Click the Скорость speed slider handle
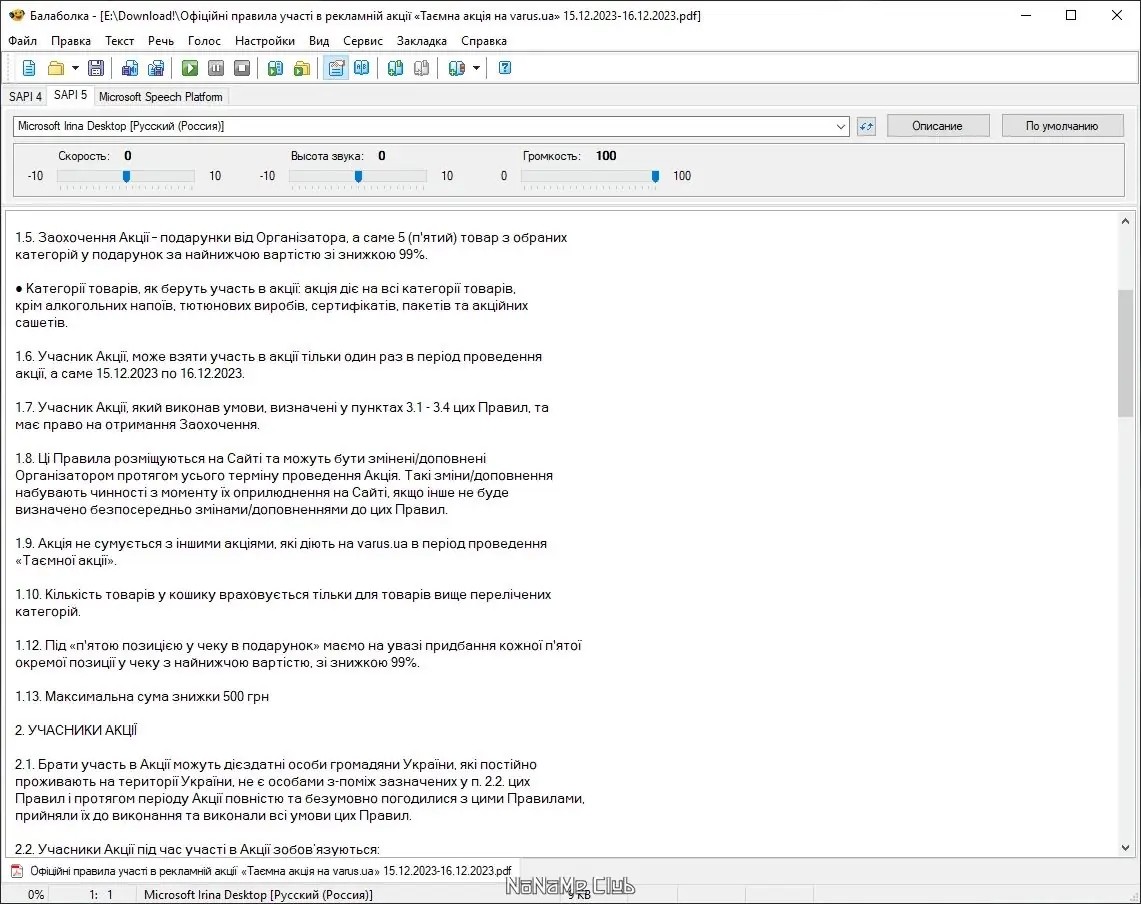 click(x=127, y=176)
